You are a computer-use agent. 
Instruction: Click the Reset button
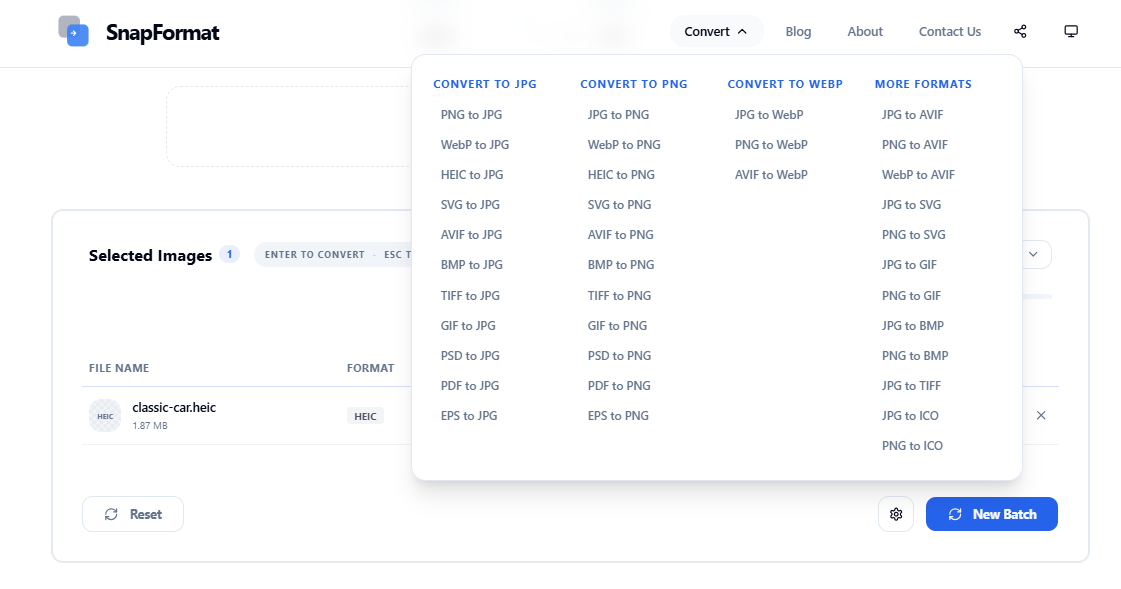click(133, 514)
